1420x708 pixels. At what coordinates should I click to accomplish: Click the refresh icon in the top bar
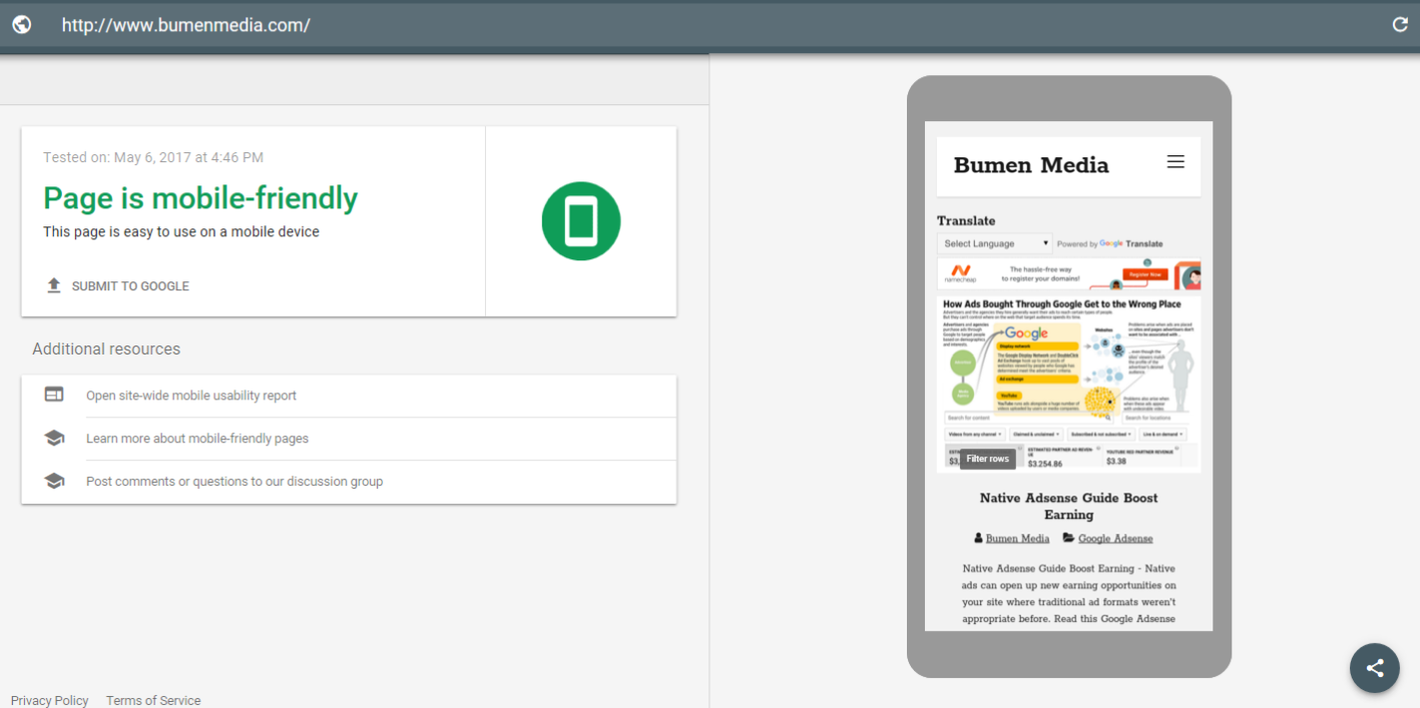click(1400, 25)
